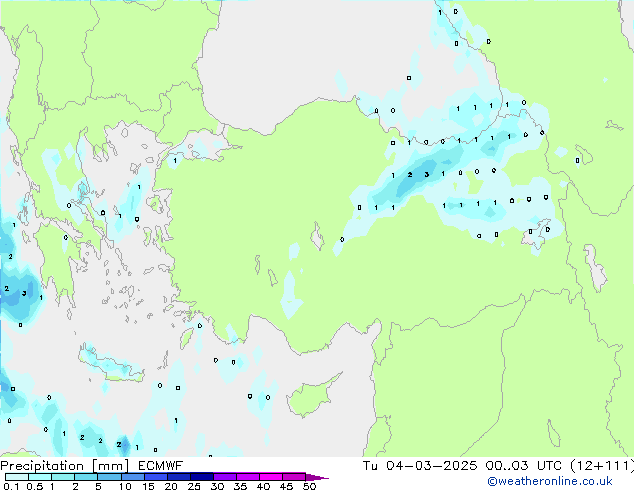Click the value '3' in the Ionian Sea

24,293
